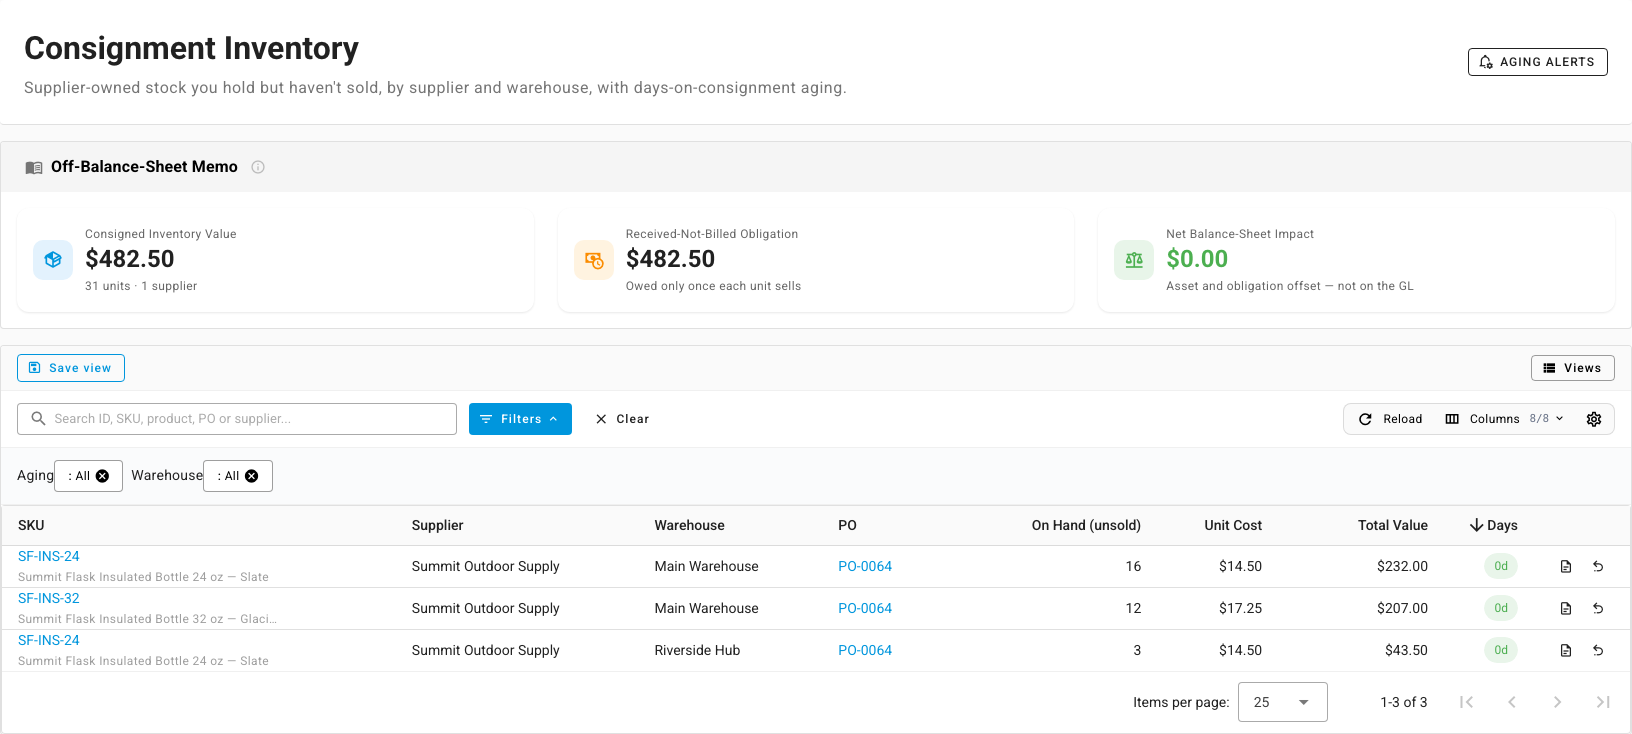
Task: Click the info icon beside Off-Balance-Sheet Memo
Action: [258, 167]
